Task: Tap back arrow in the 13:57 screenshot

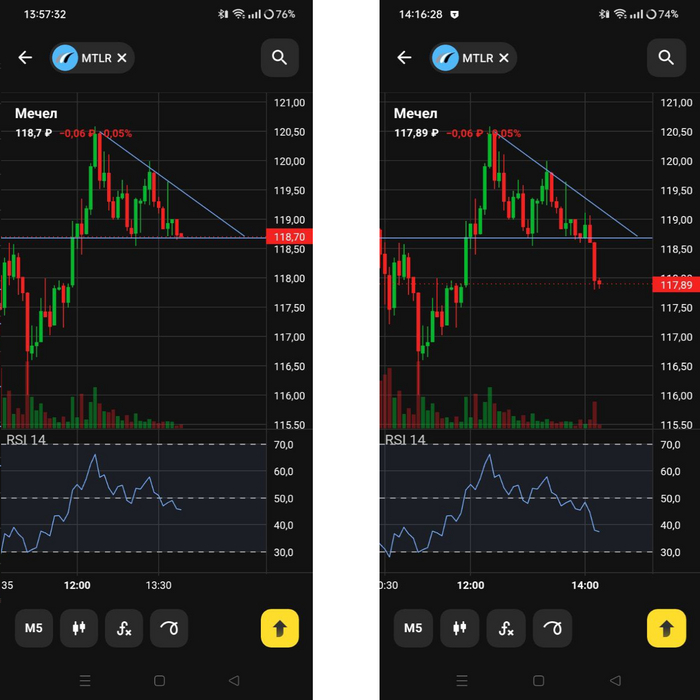Action: pos(25,58)
